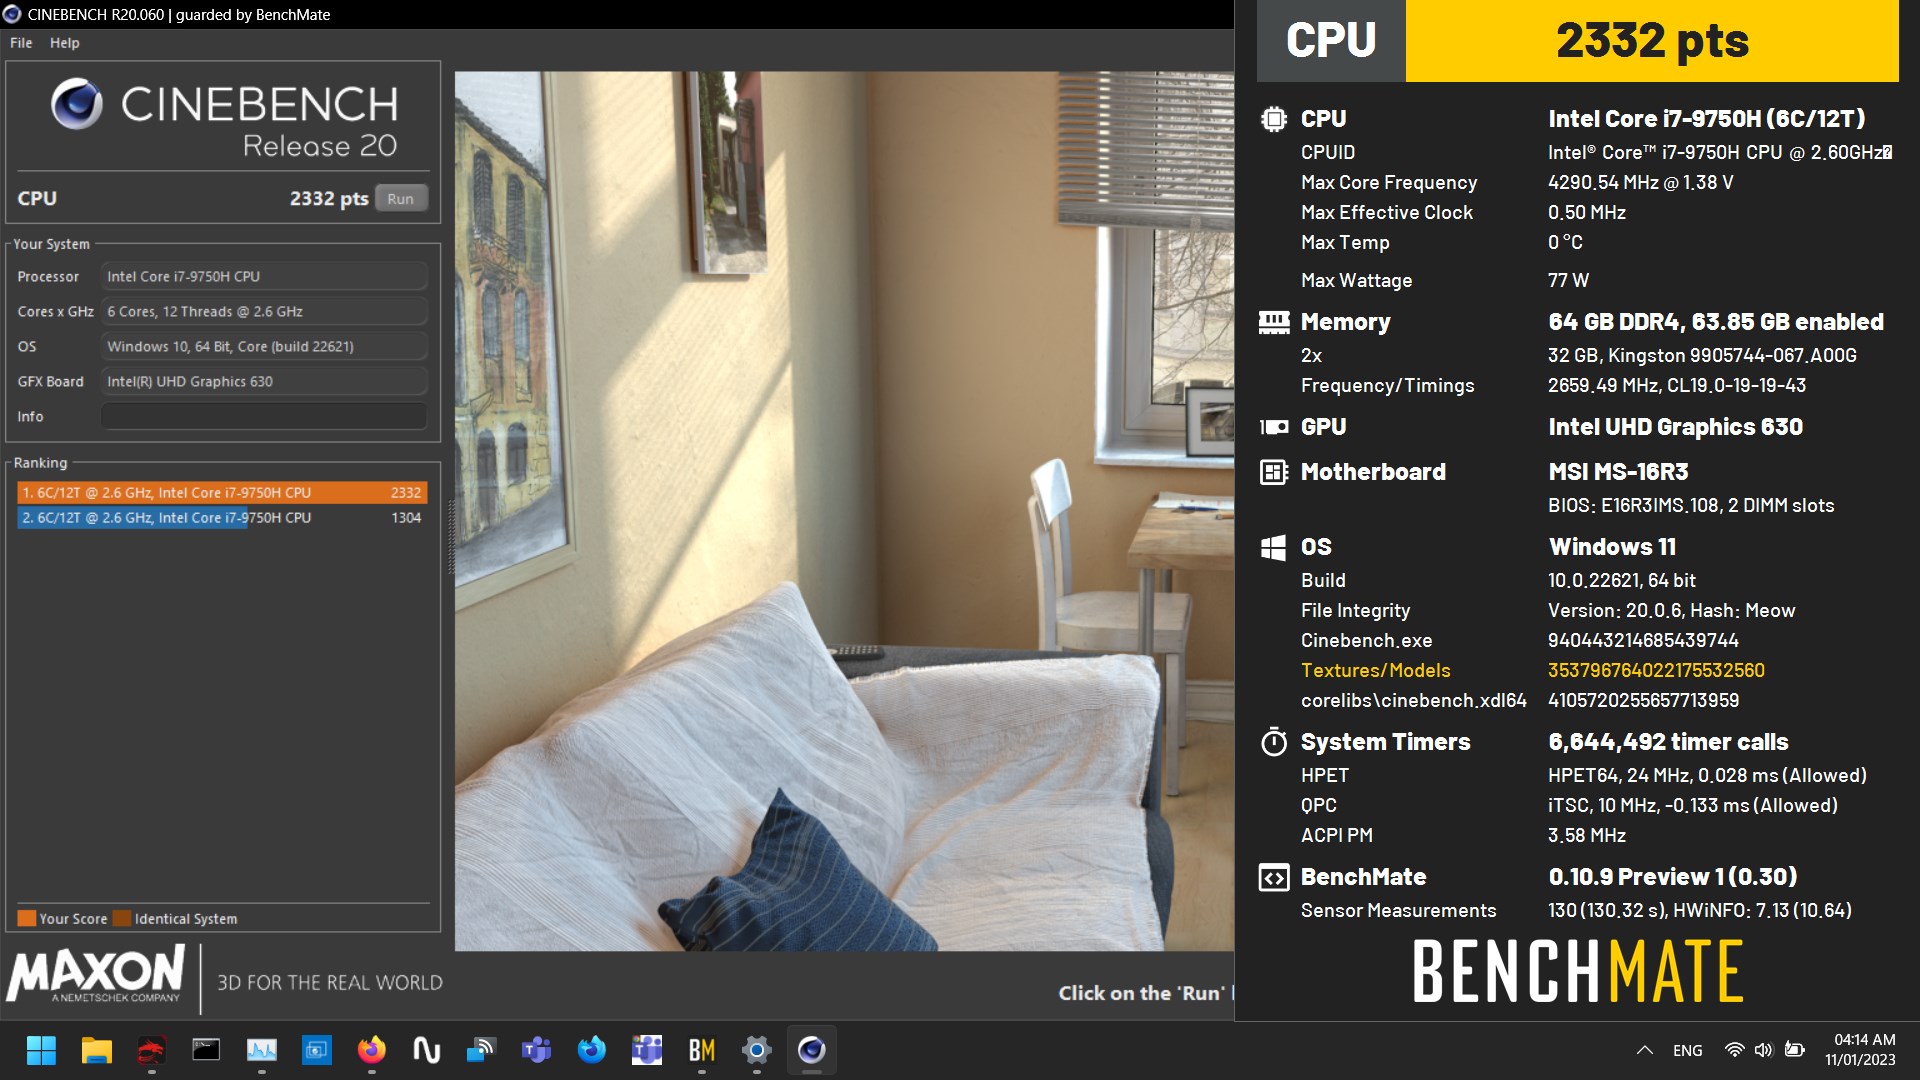
Task: Open Microsoft Teams purple icon in taskbar
Action: pyautogui.click(x=536, y=1050)
